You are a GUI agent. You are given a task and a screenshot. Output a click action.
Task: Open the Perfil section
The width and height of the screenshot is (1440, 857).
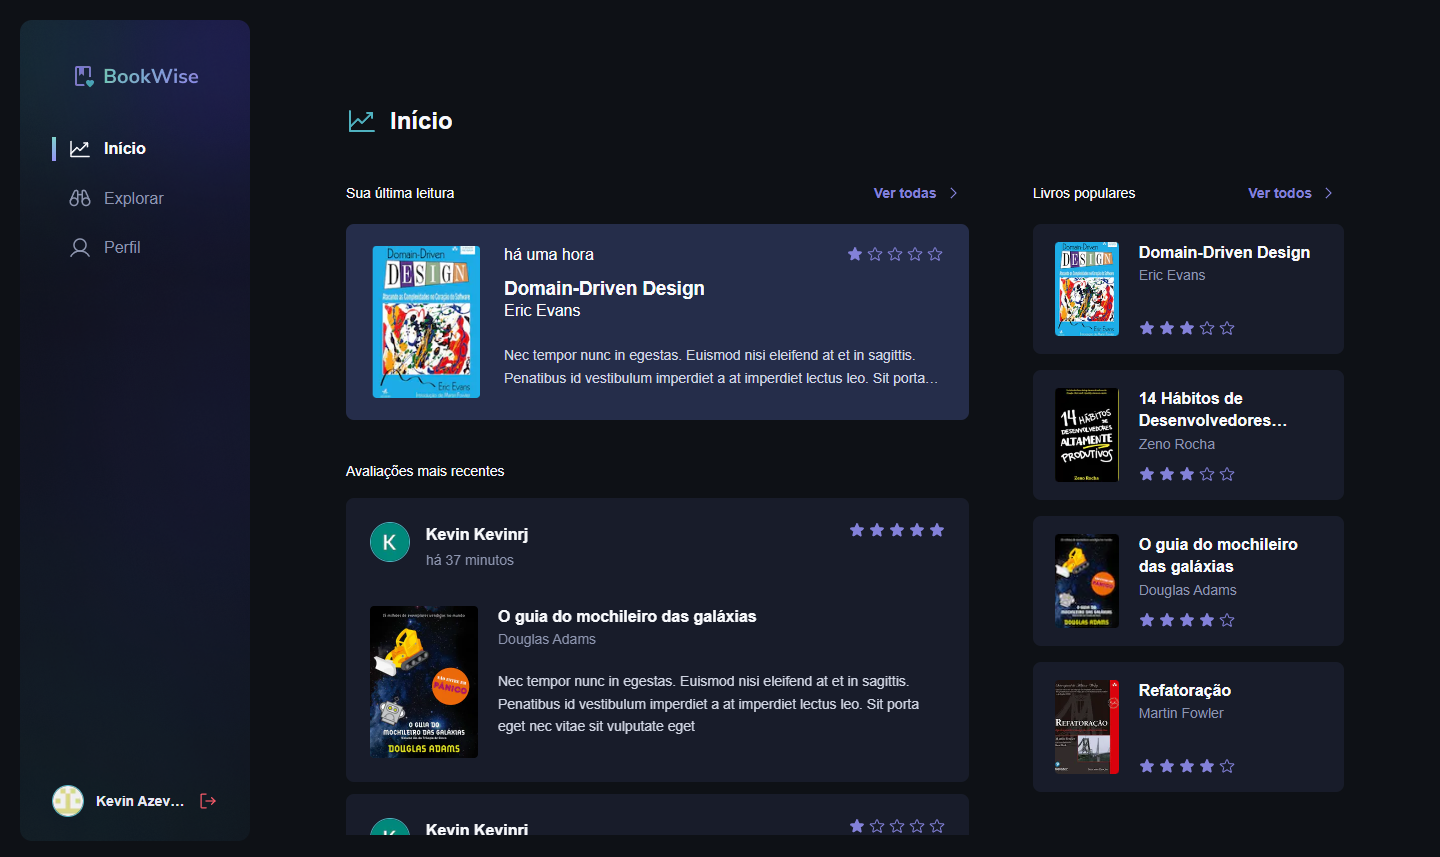[x=121, y=247]
